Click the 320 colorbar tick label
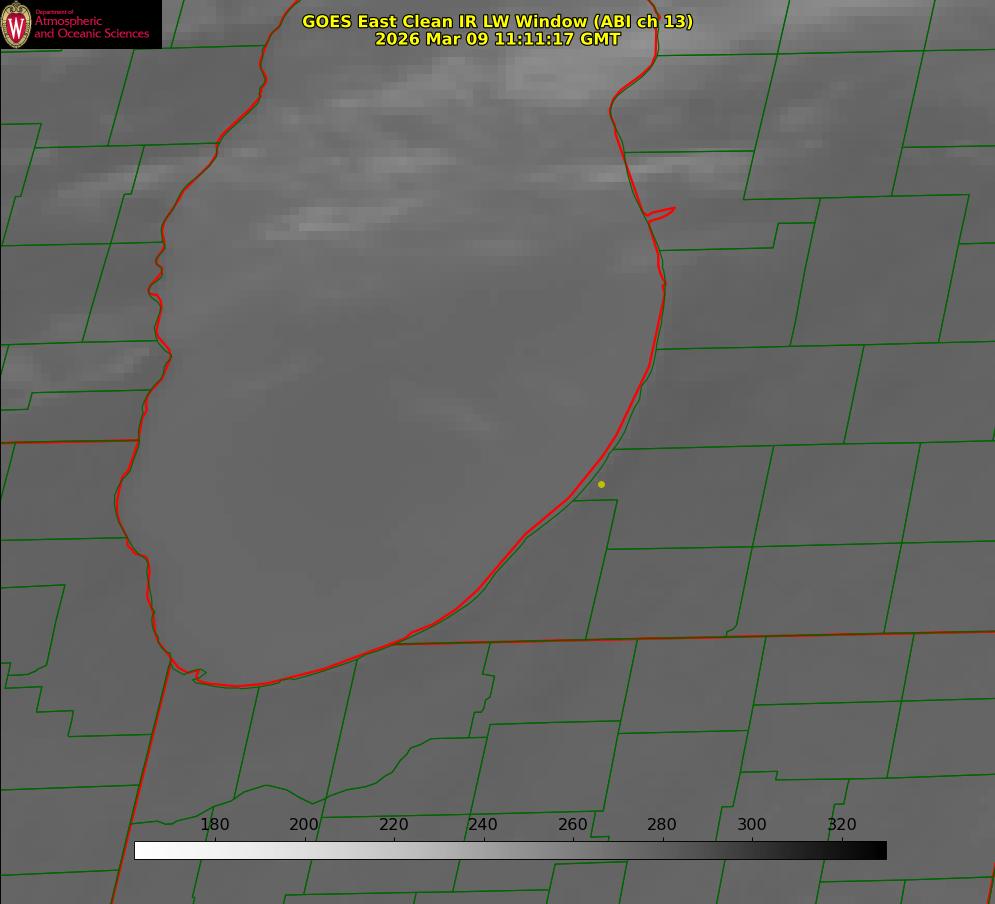The width and height of the screenshot is (995, 904). point(842,825)
